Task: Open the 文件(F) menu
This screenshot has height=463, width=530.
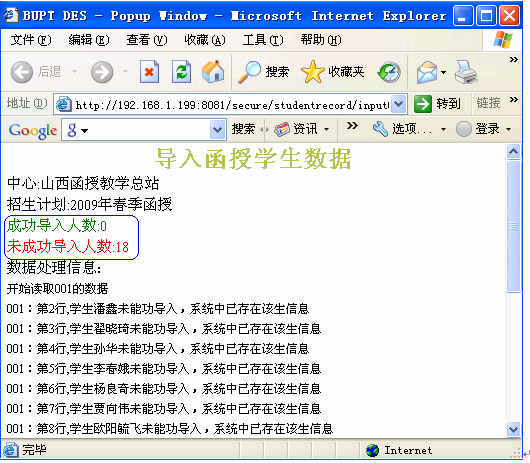Action: [x=31, y=40]
